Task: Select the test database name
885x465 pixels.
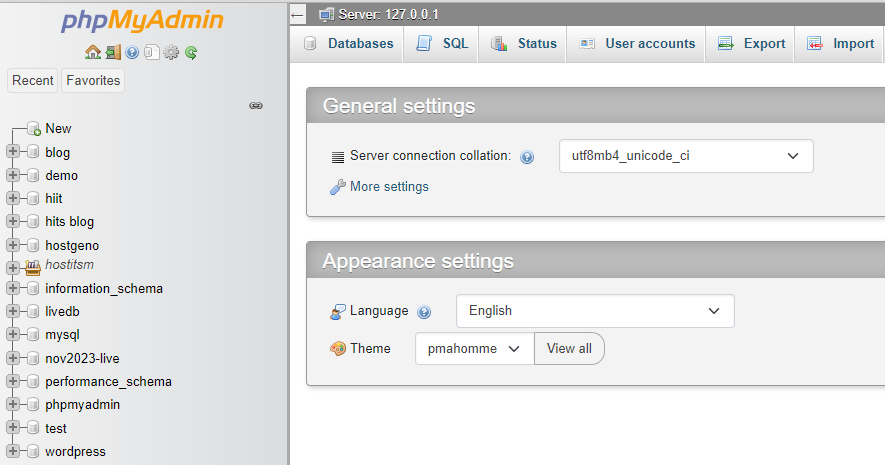Action: (56, 428)
